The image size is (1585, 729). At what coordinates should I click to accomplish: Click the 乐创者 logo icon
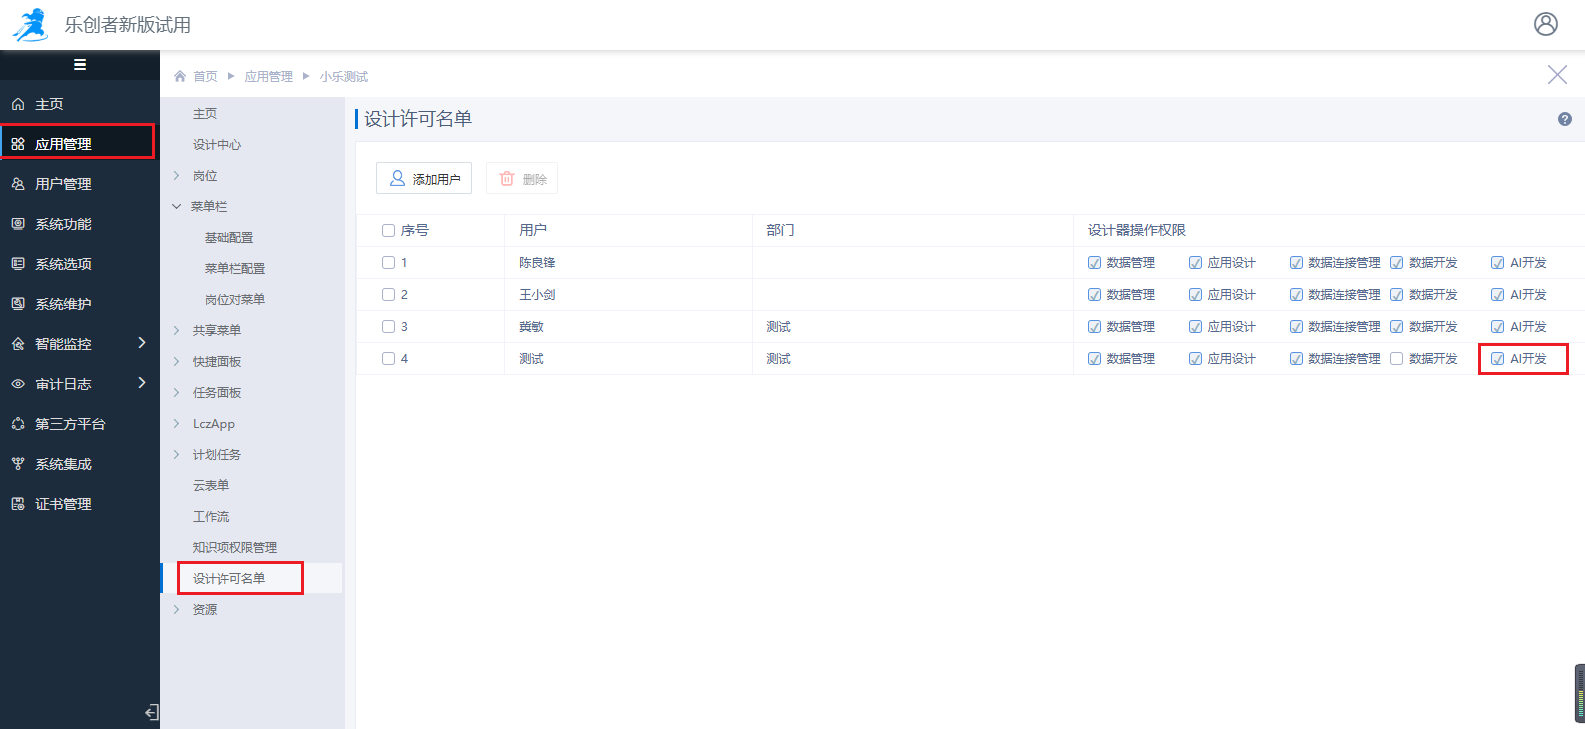(30, 24)
